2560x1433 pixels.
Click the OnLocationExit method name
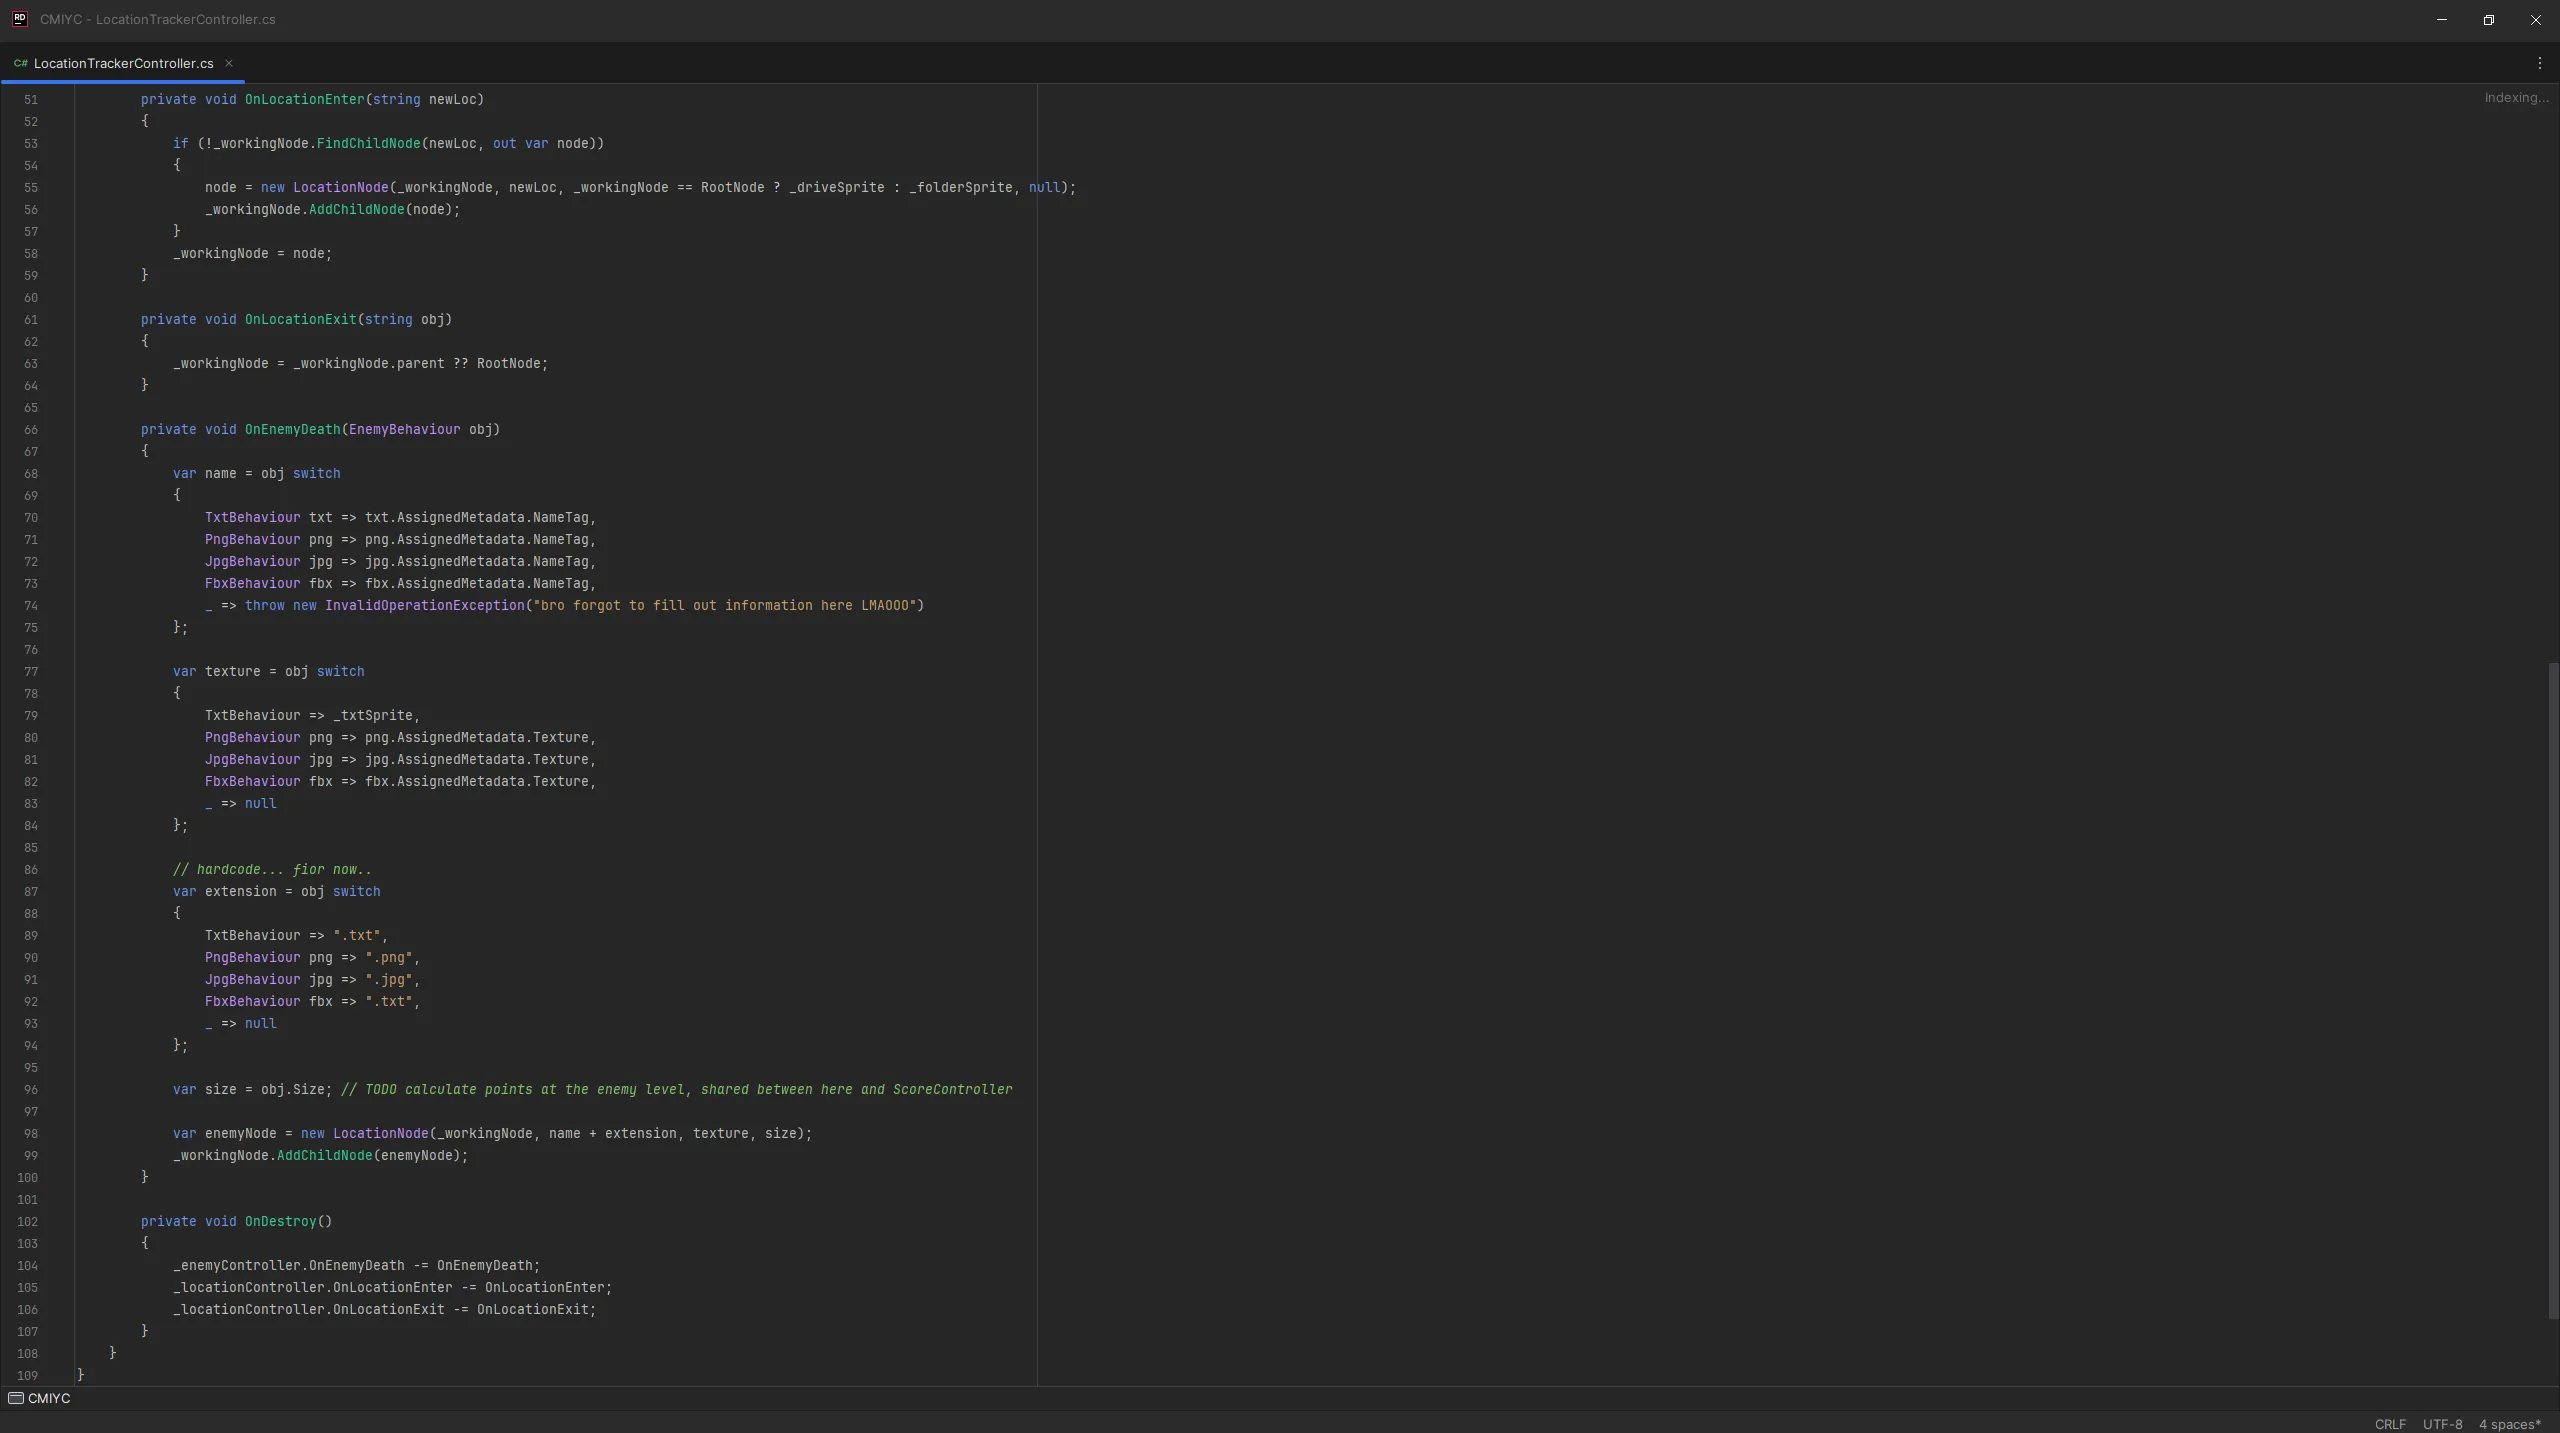coord(300,319)
